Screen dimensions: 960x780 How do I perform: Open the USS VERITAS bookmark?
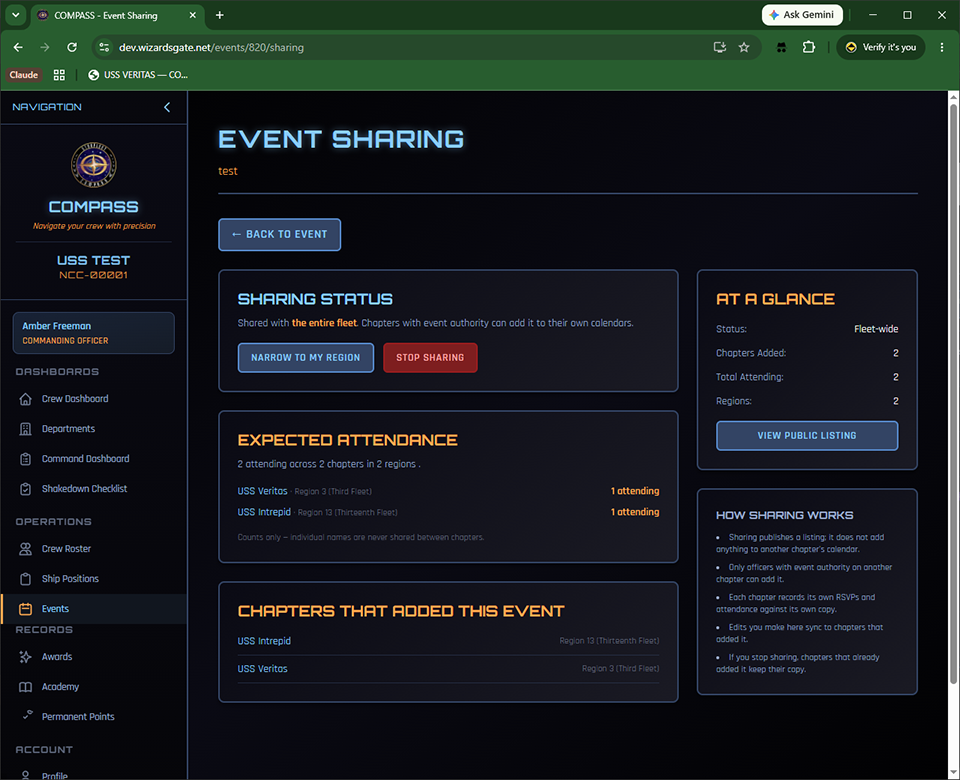138,75
